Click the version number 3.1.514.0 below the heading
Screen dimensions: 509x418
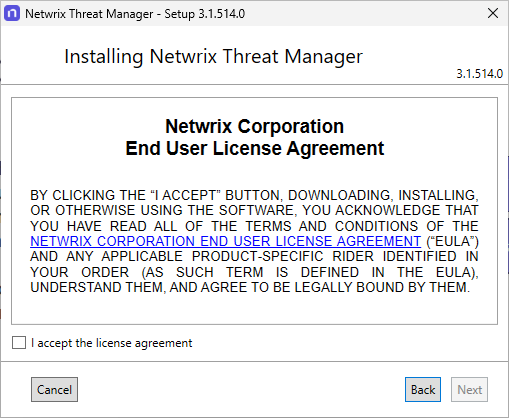coord(479,74)
